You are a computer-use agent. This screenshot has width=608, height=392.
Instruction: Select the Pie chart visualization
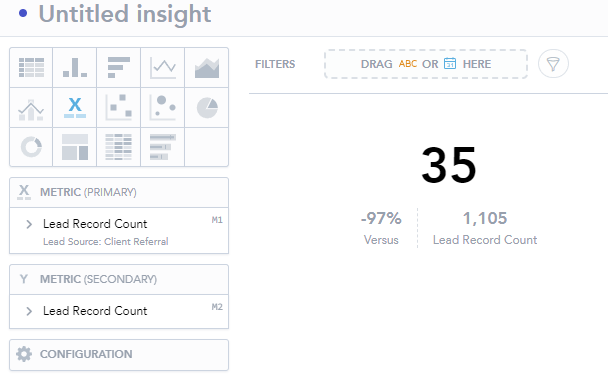(x=207, y=107)
